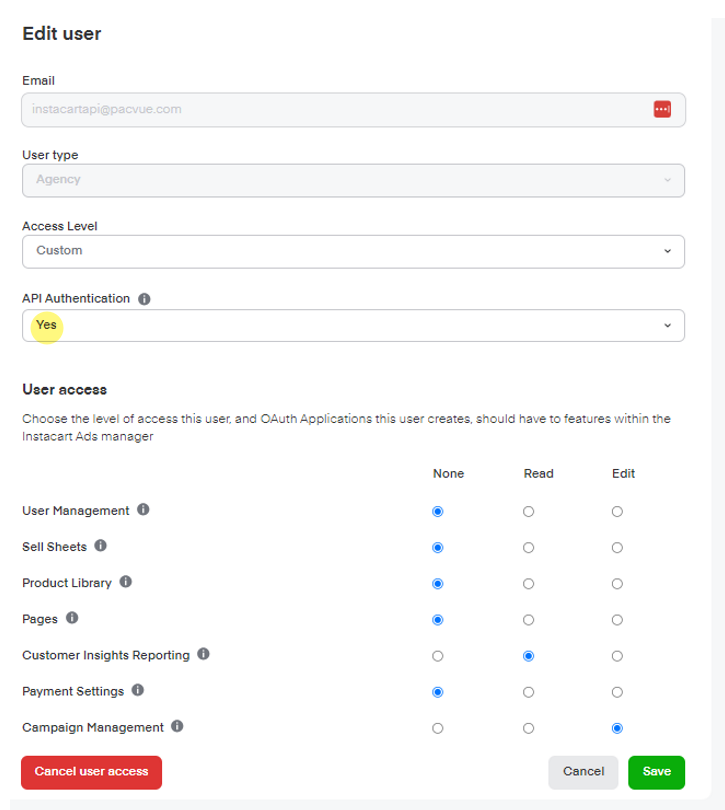Set Pages to Read
725x810 pixels.
click(528, 620)
